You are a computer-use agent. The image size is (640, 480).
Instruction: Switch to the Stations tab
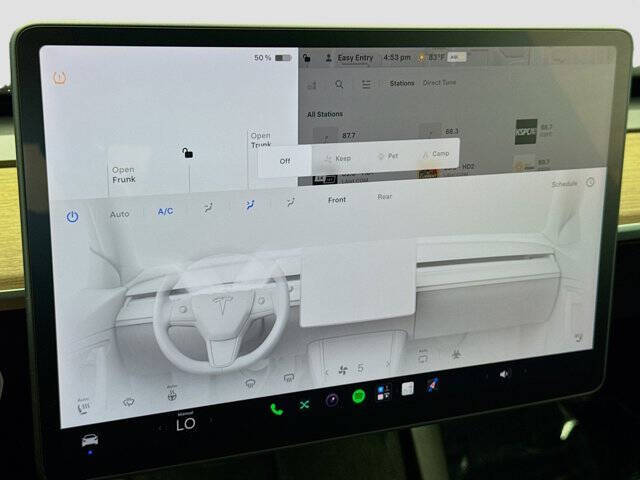coord(402,83)
